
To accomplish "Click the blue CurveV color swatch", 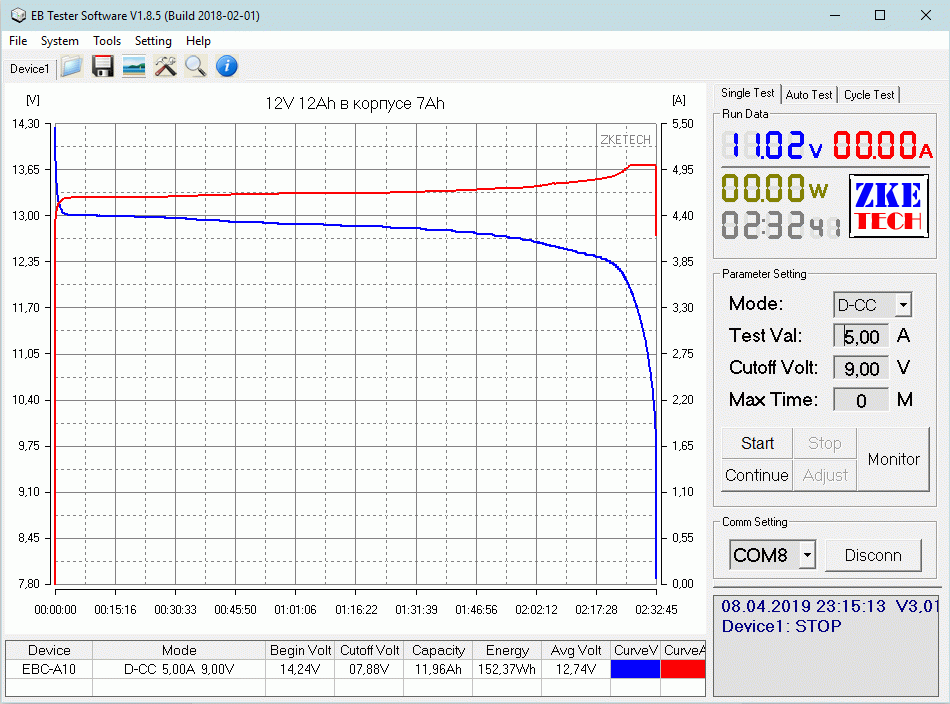I will pyautogui.click(x=635, y=669).
